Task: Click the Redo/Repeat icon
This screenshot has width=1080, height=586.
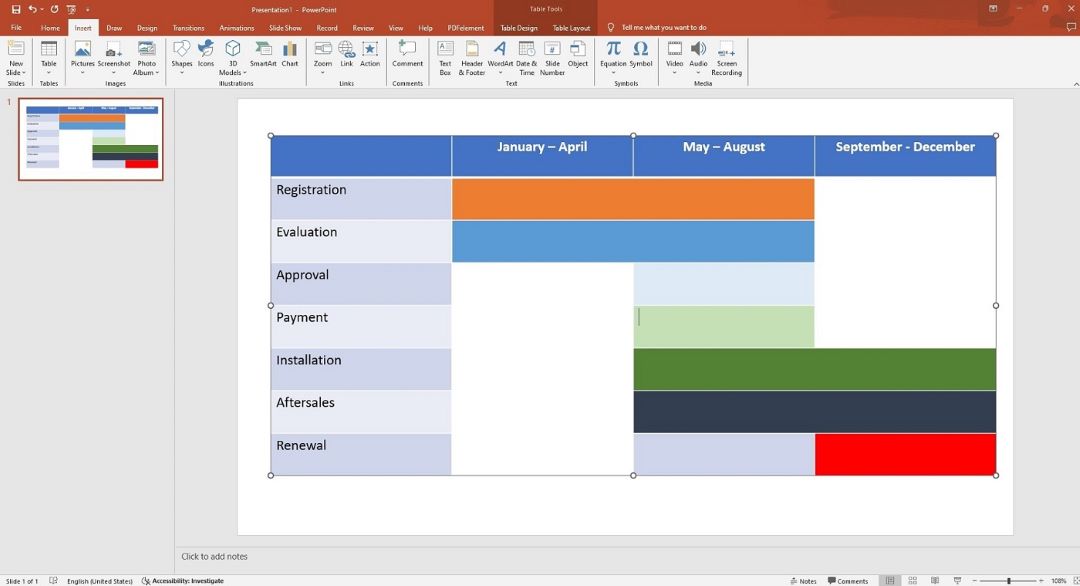Action: (54, 10)
